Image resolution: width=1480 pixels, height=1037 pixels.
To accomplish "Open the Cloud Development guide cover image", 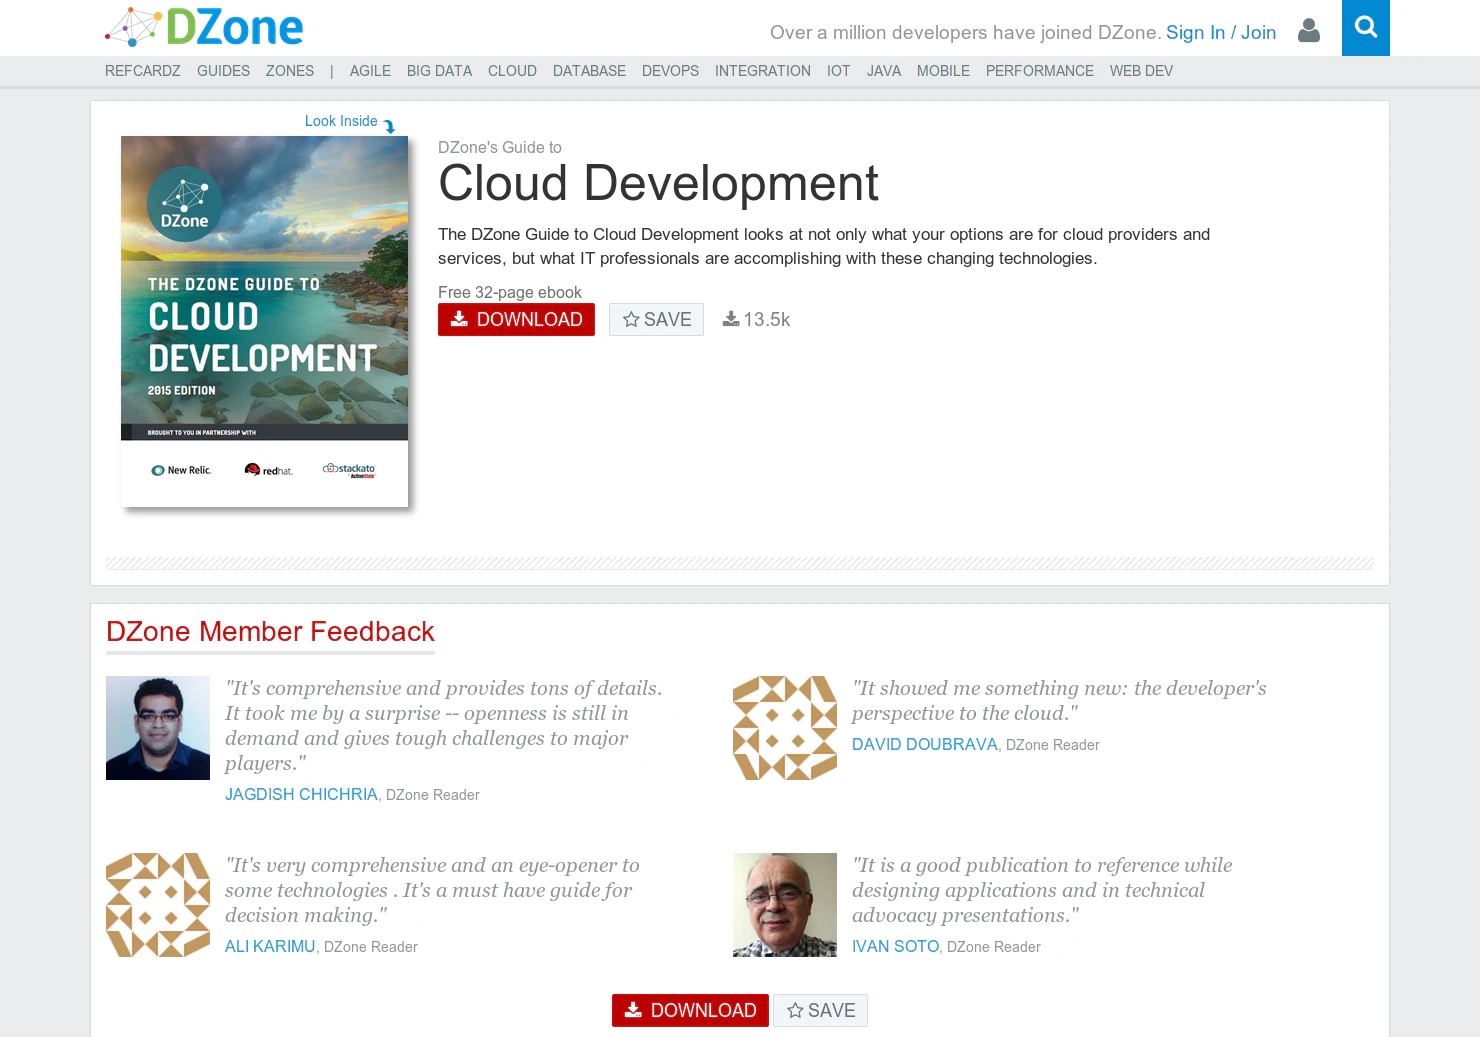I will pyautogui.click(x=264, y=321).
